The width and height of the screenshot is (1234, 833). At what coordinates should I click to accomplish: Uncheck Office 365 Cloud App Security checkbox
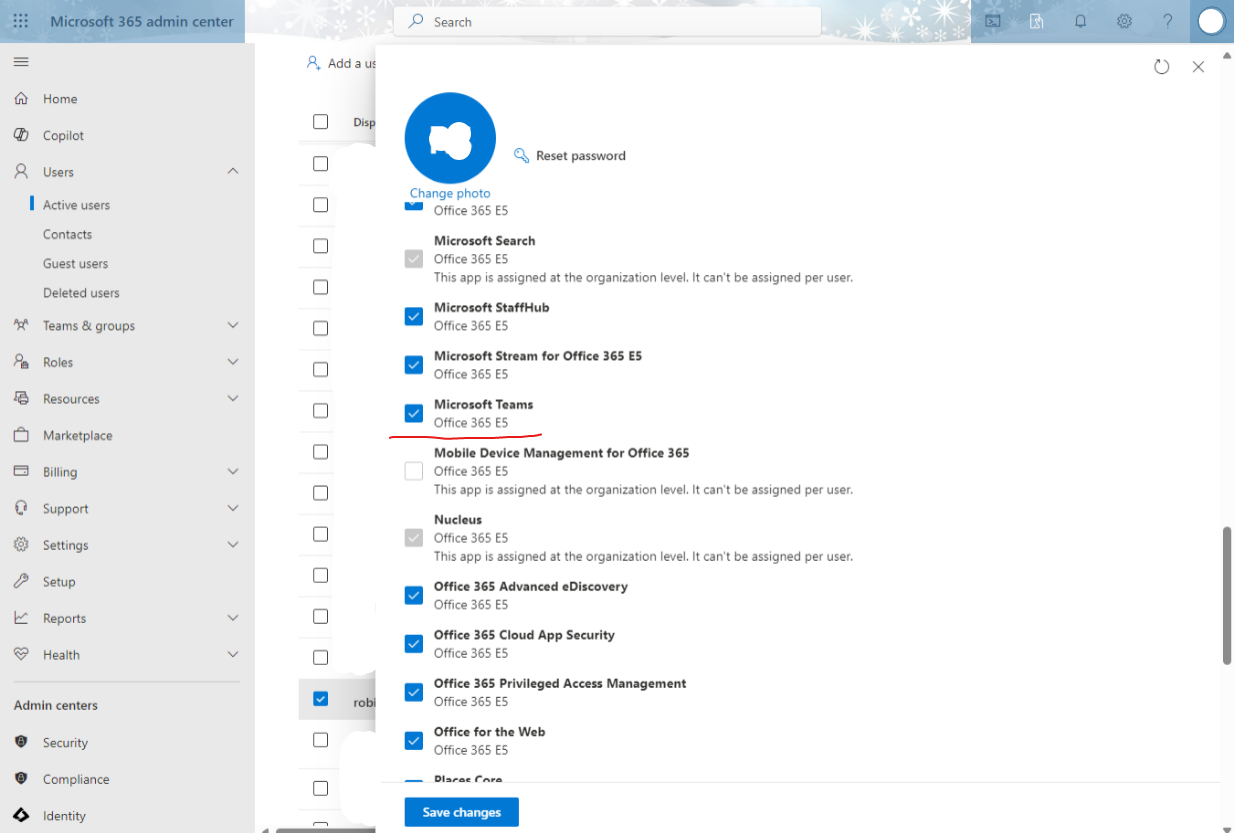pos(414,644)
